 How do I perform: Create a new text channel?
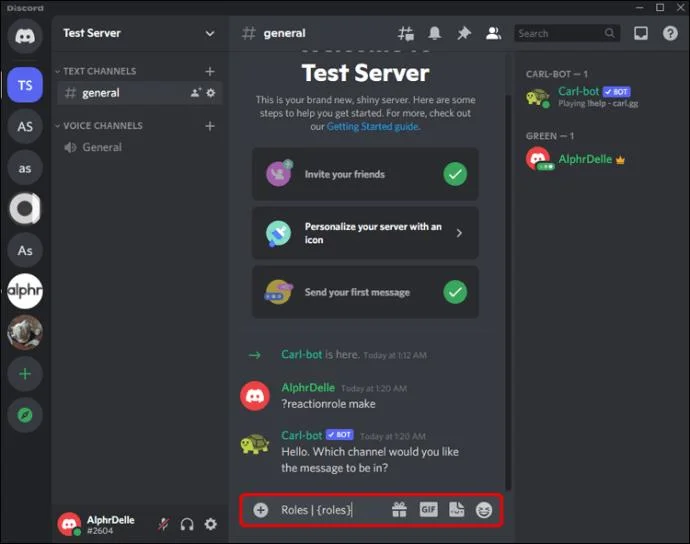tap(210, 71)
